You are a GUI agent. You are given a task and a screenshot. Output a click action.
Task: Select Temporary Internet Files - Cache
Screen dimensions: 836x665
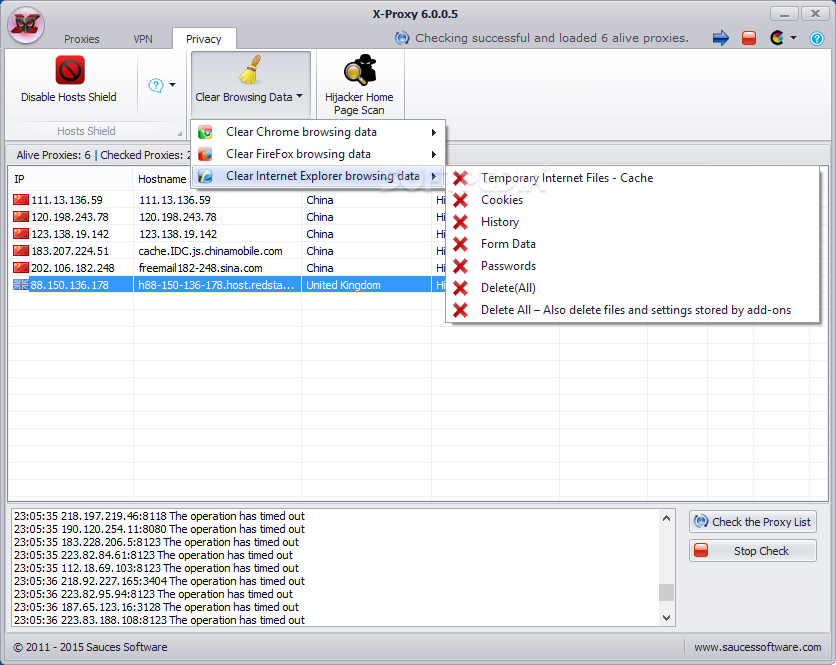pyautogui.click(x=633, y=178)
